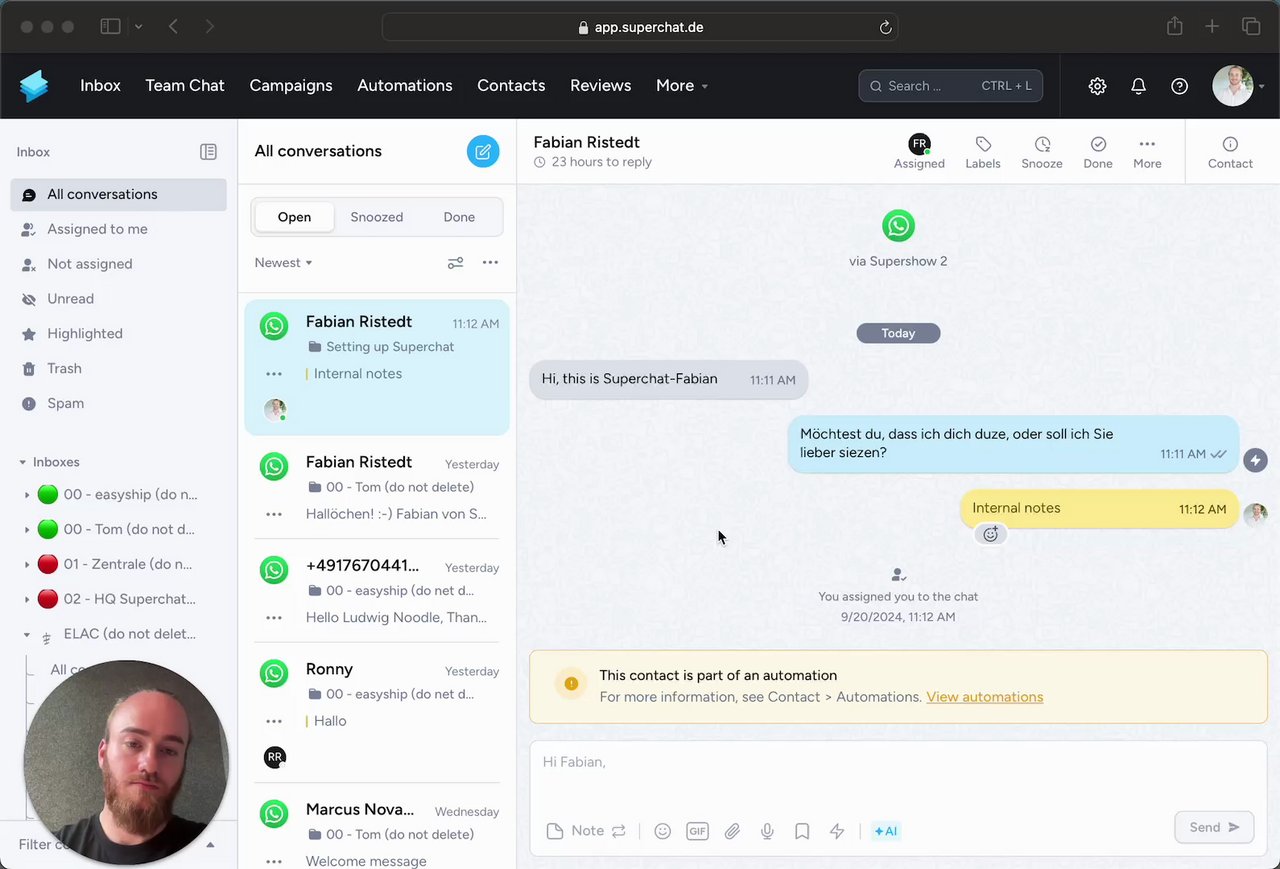Click the lightning automation badge beside message
Image resolution: width=1280 pixels, height=869 pixels.
pyautogui.click(x=1255, y=460)
